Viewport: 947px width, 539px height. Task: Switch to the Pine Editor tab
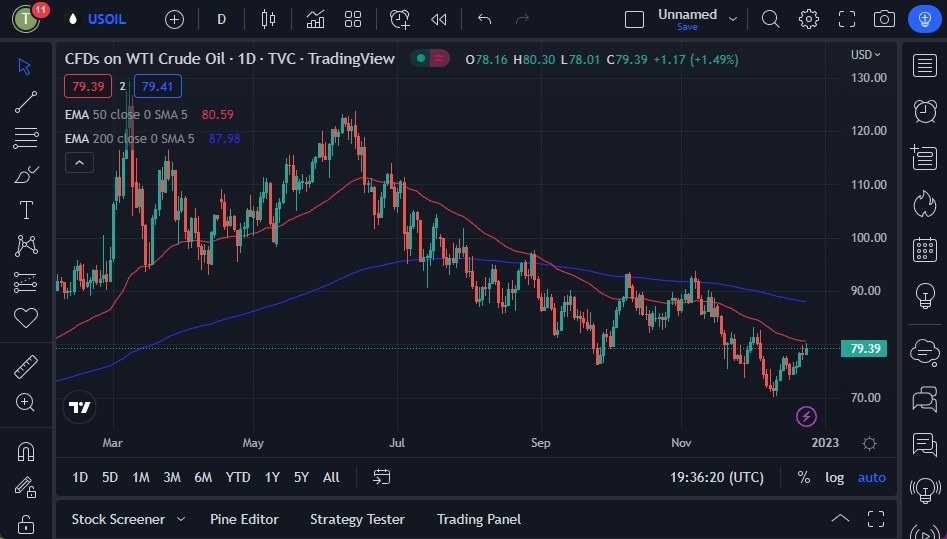[x=244, y=519]
